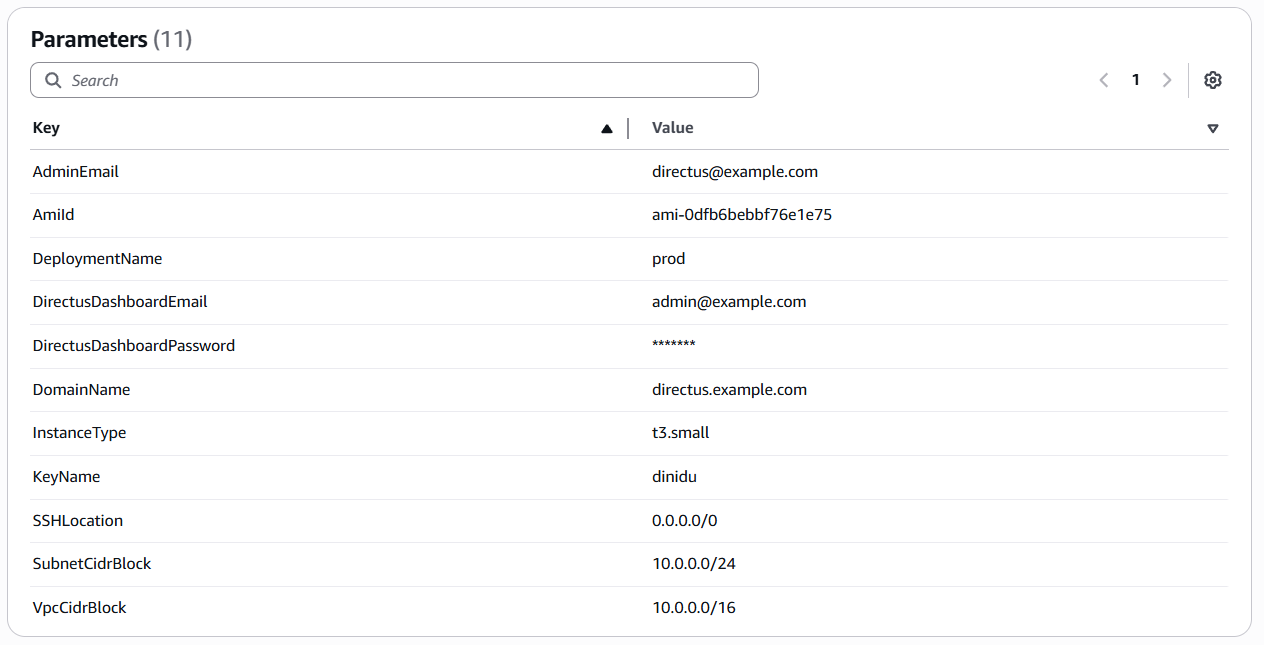Sort by Value column arrow
The height and width of the screenshot is (645, 1264).
click(x=1213, y=128)
